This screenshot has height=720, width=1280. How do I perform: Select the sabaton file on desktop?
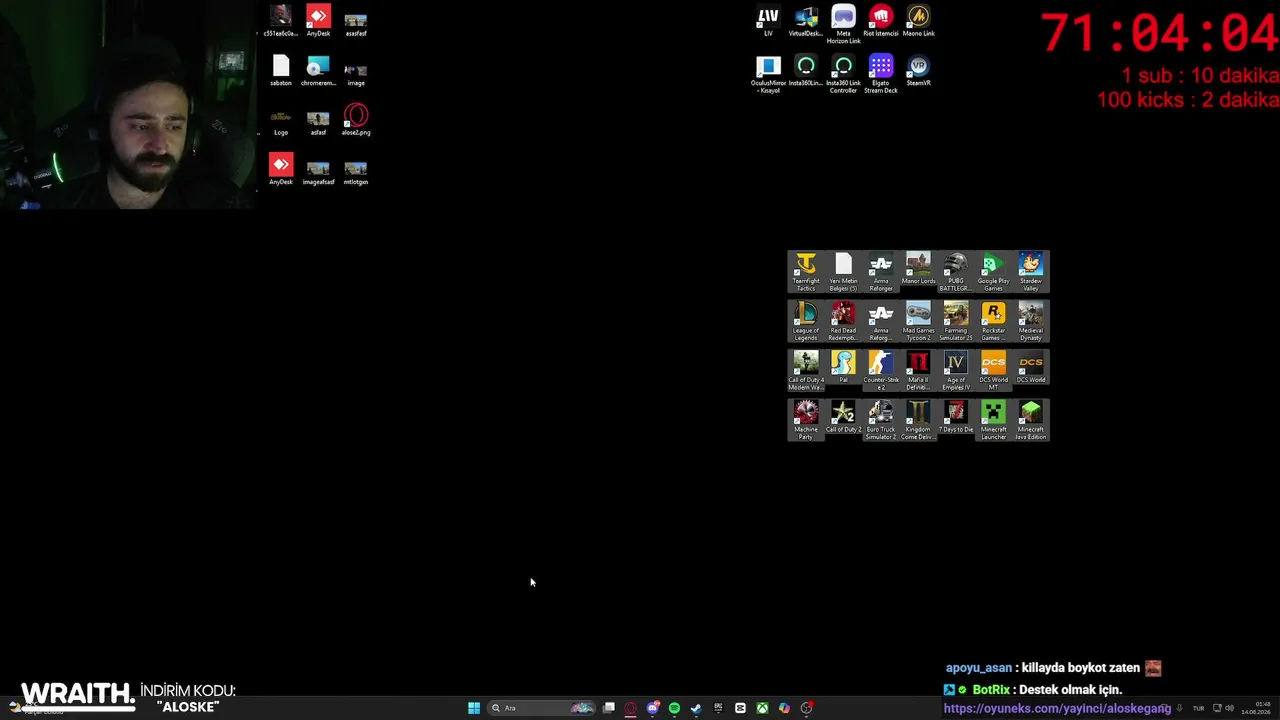[281, 71]
